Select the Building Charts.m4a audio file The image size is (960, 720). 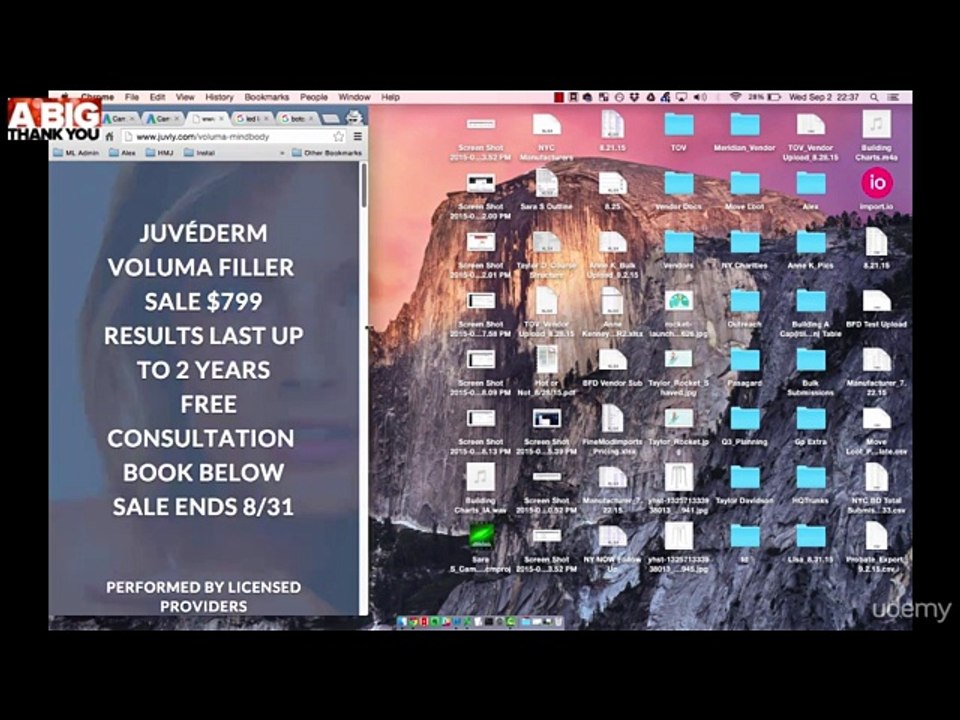point(876,124)
